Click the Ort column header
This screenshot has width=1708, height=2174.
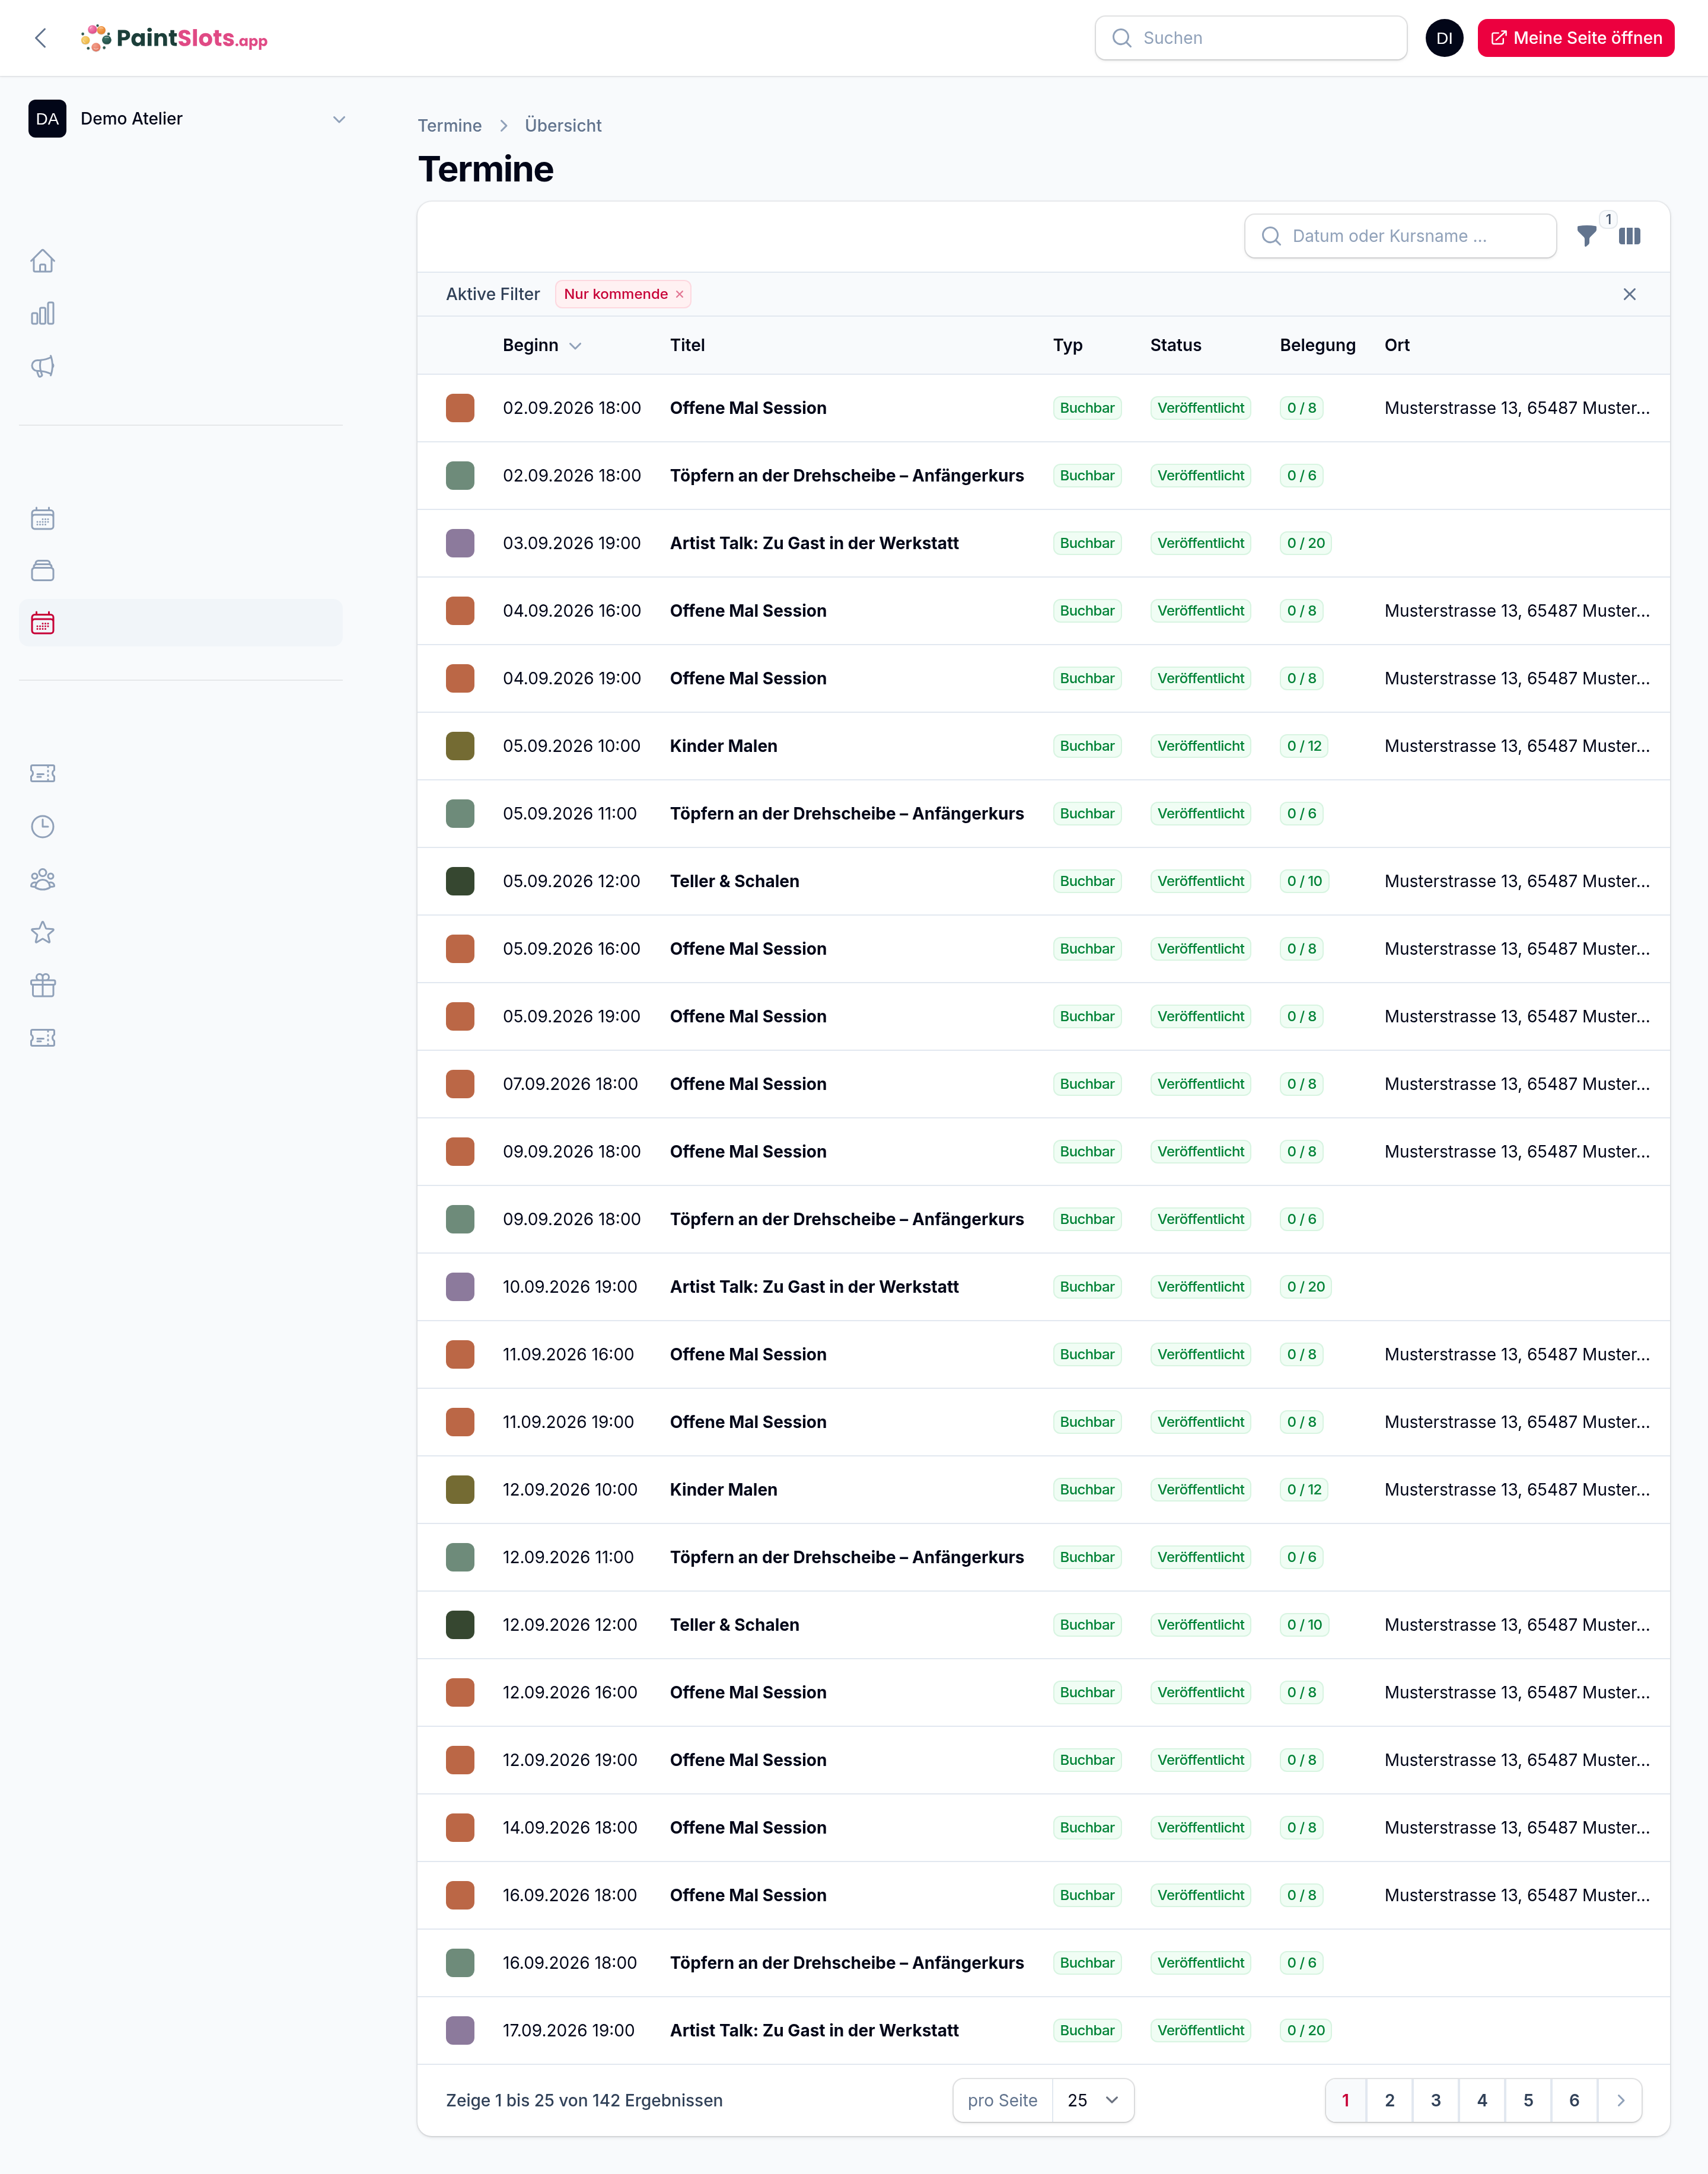[x=1397, y=345]
